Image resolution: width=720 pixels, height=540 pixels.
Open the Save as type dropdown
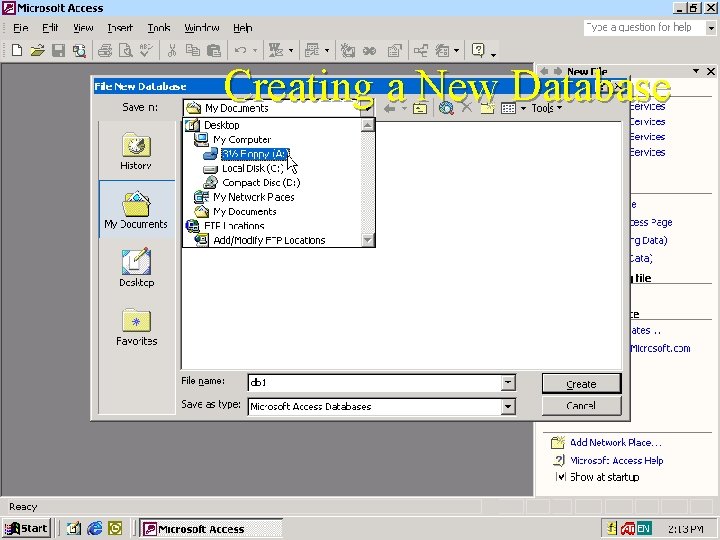[508, 406]
